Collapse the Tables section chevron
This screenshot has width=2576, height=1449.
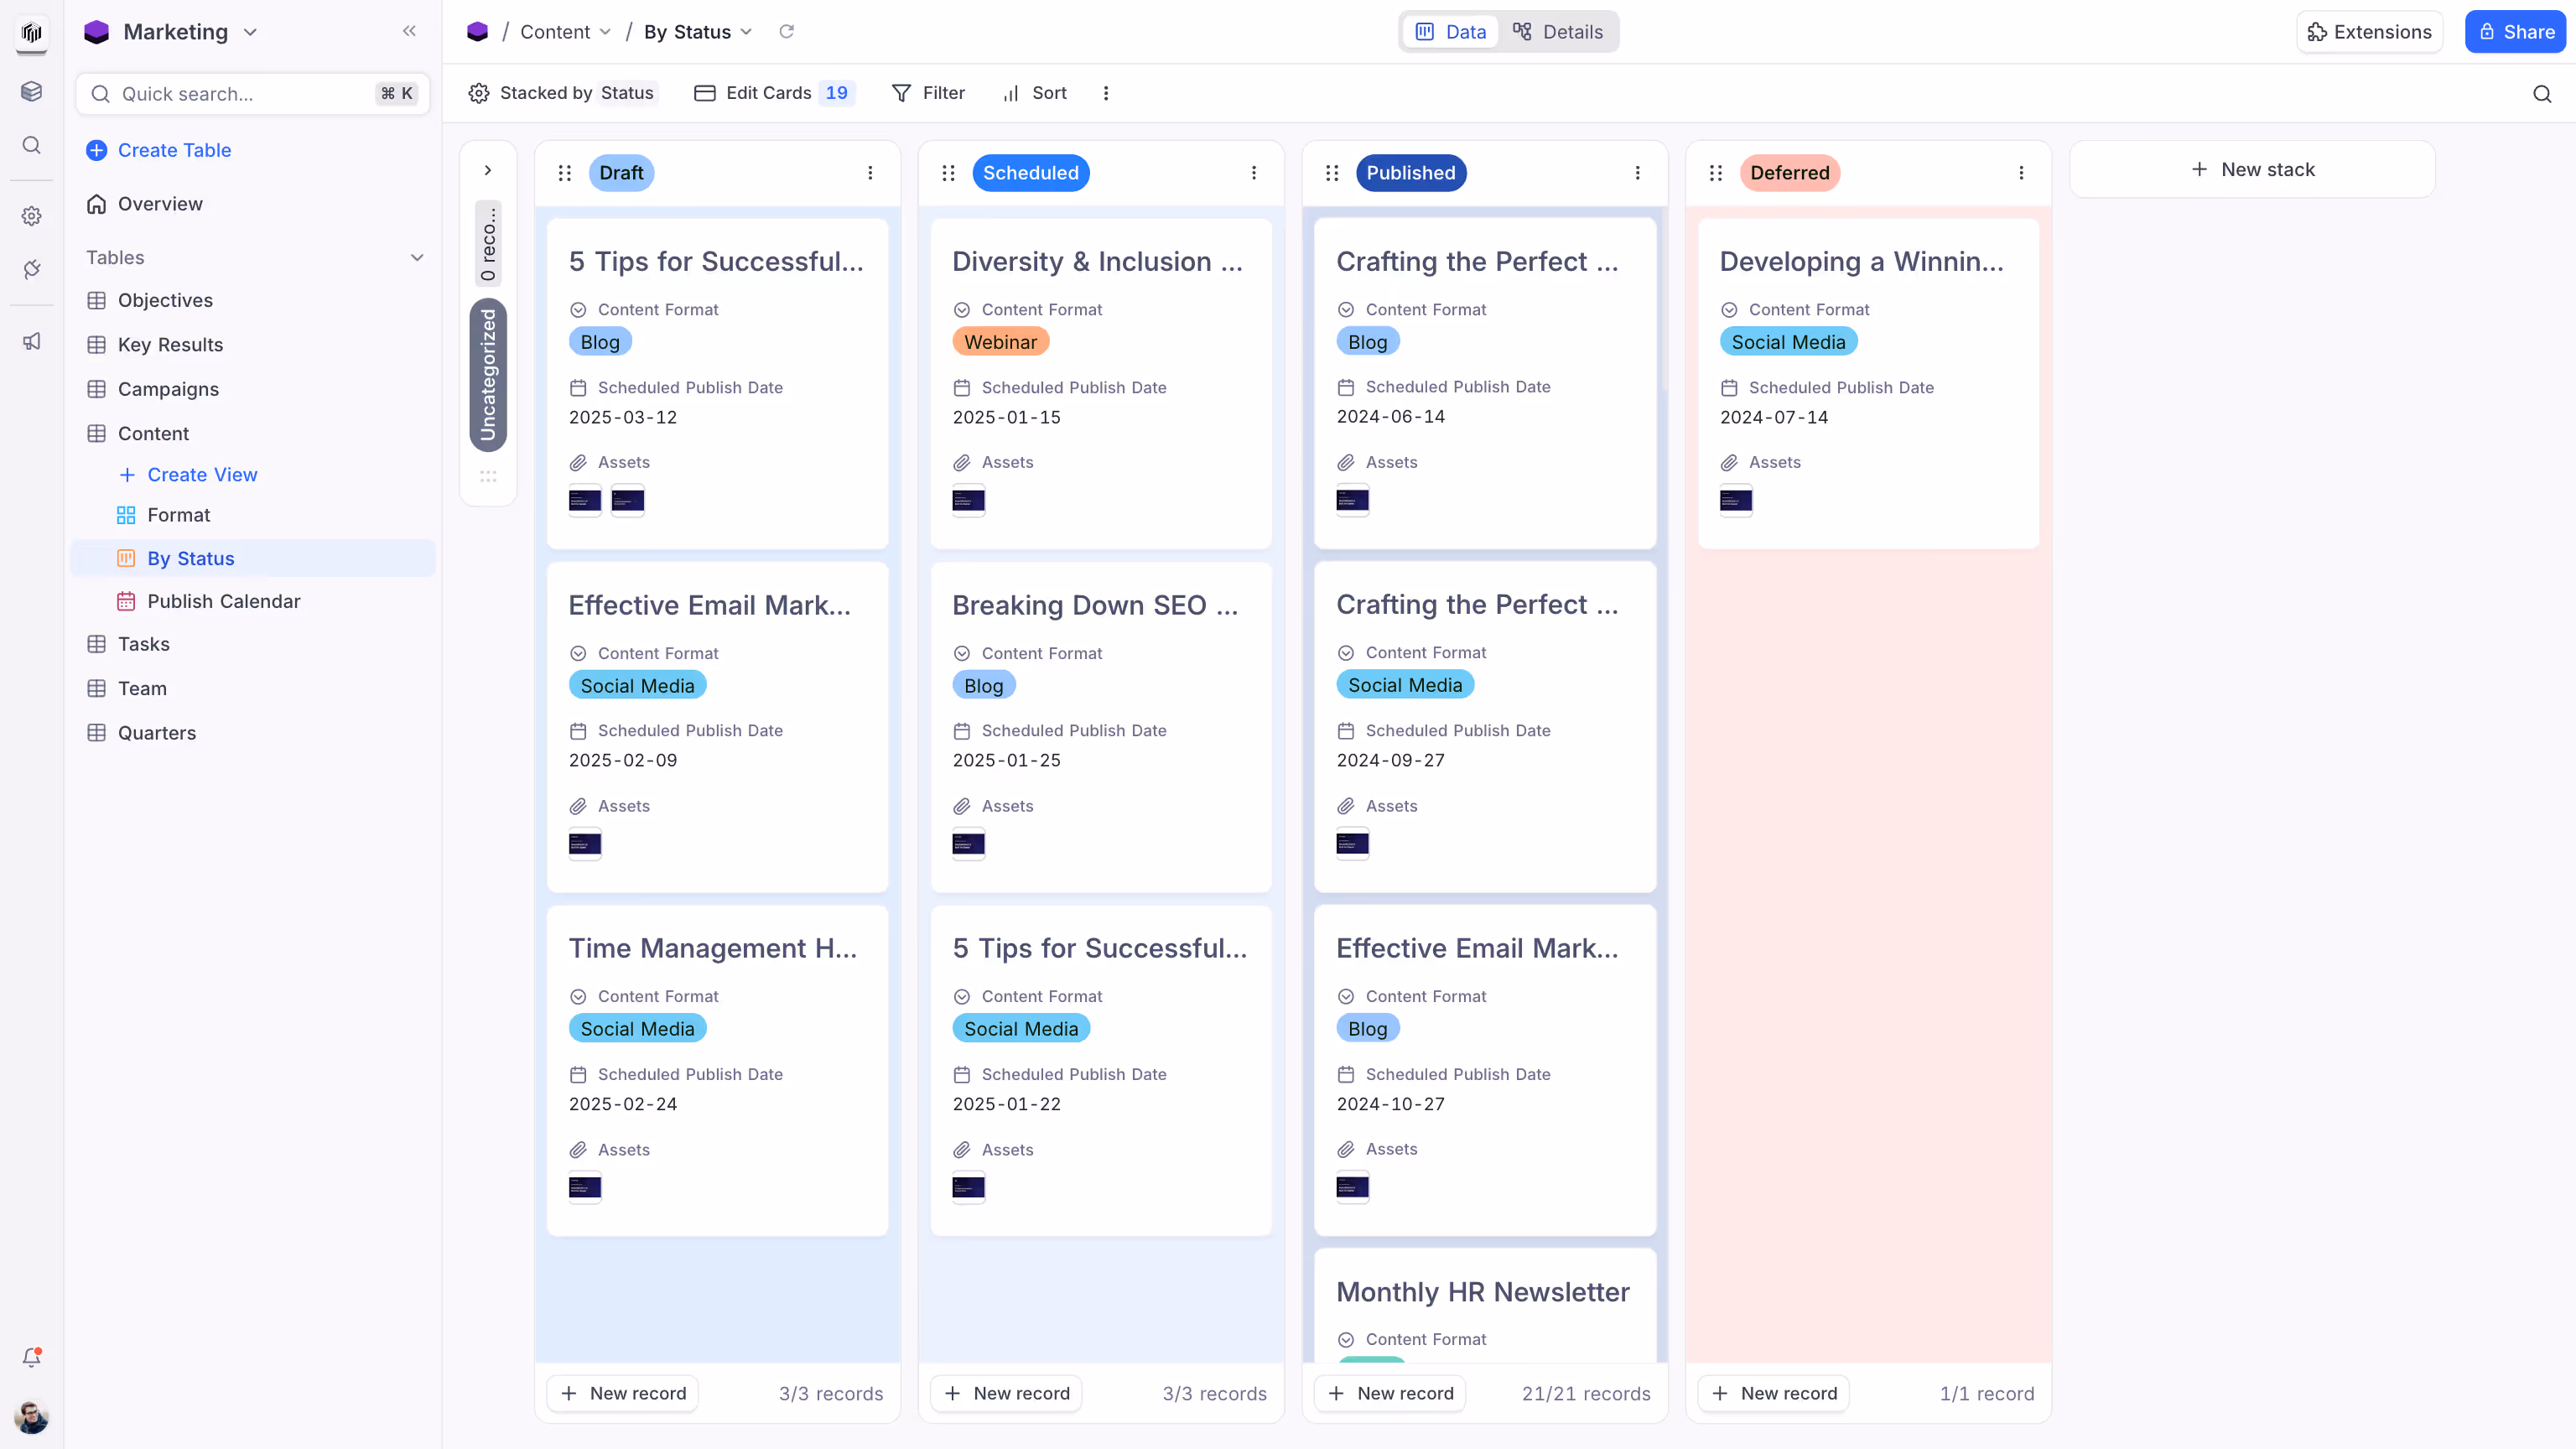coord(417,257)
